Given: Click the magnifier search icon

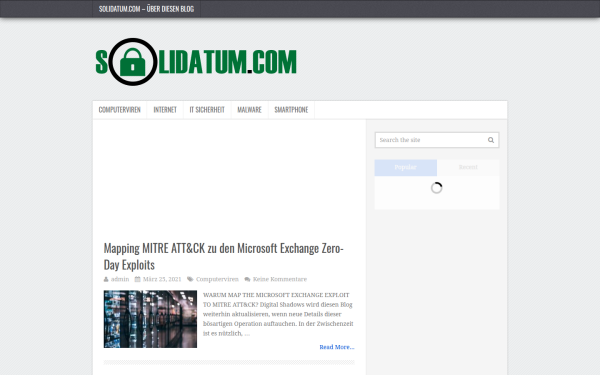Looking at the screenshot, I should [491, 140].
